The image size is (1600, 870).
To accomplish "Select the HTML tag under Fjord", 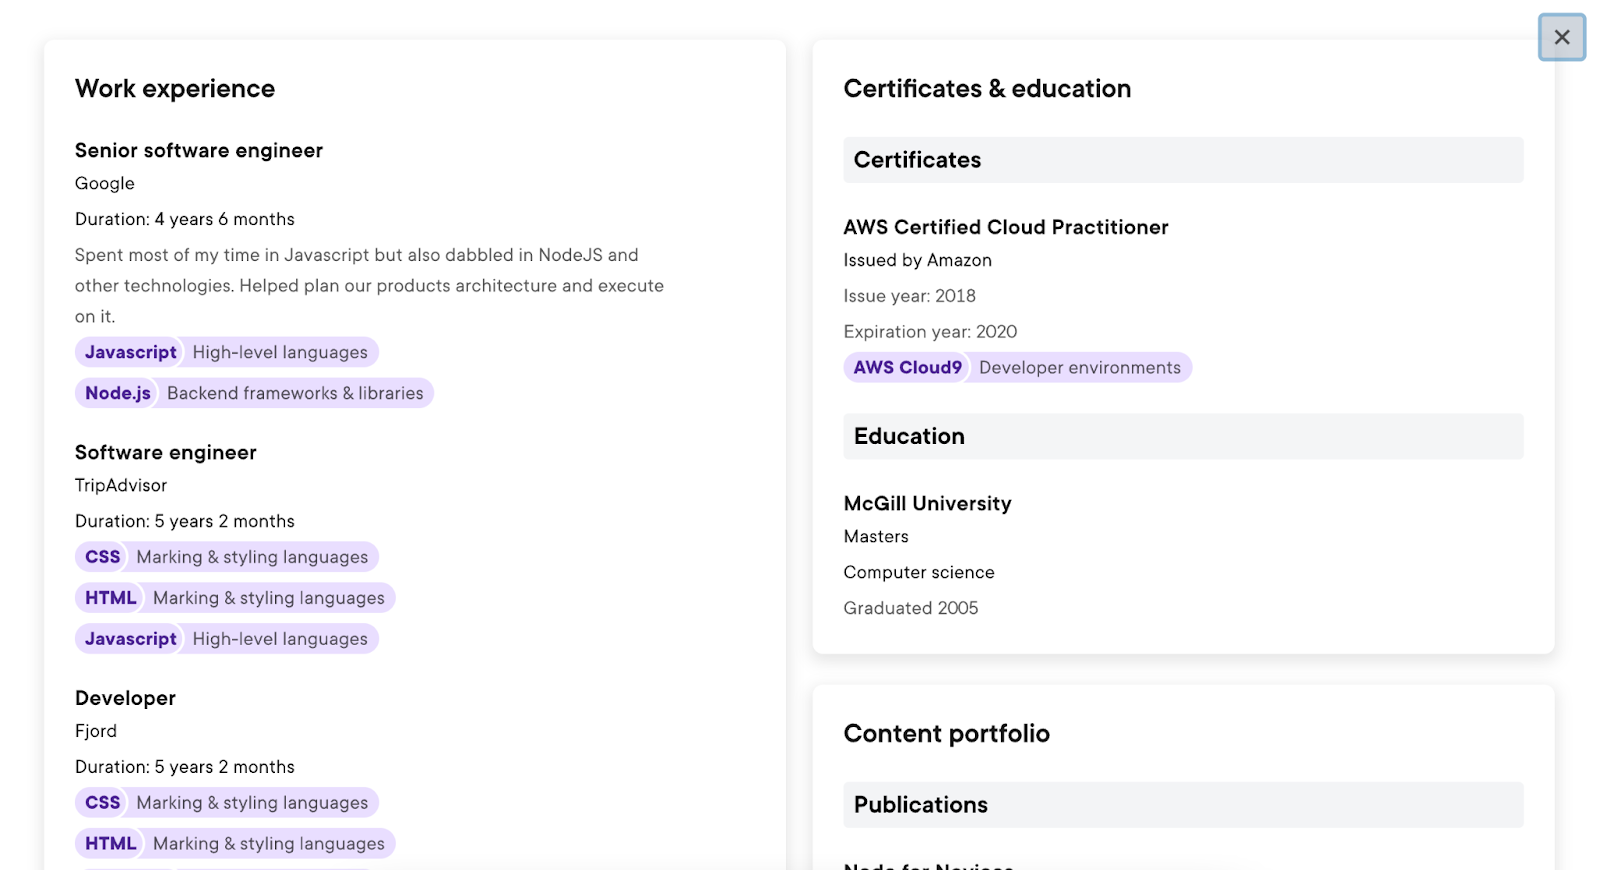I will point(235,844).
